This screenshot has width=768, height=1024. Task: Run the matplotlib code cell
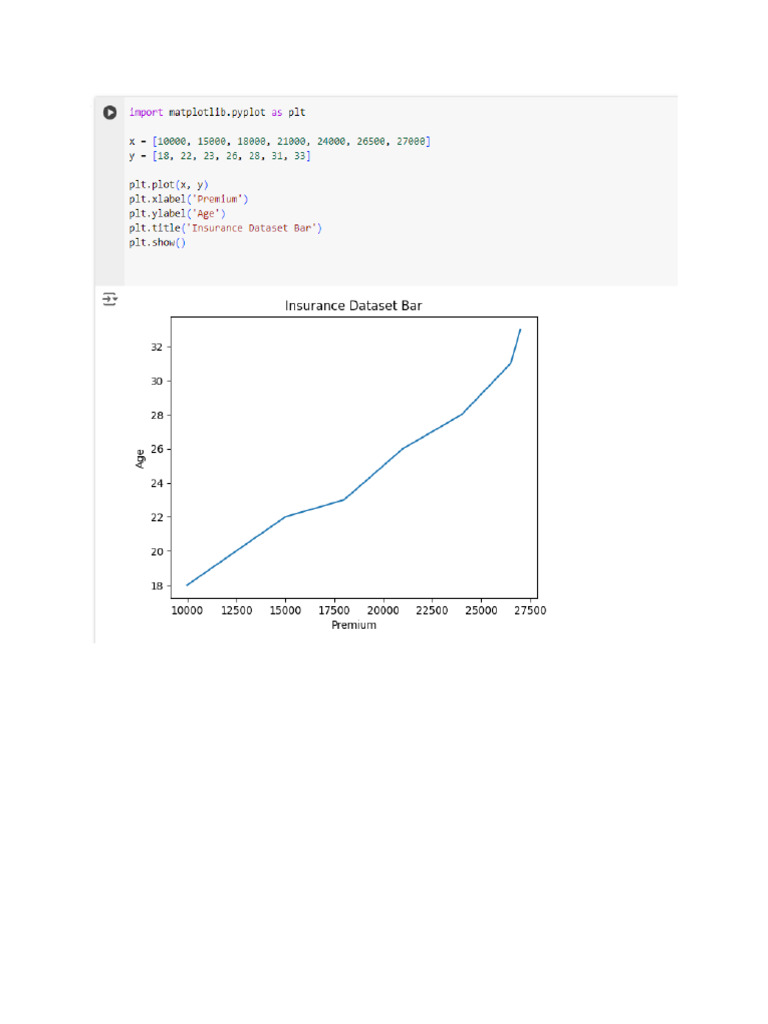pyautogui.click(x=110, y=112)
